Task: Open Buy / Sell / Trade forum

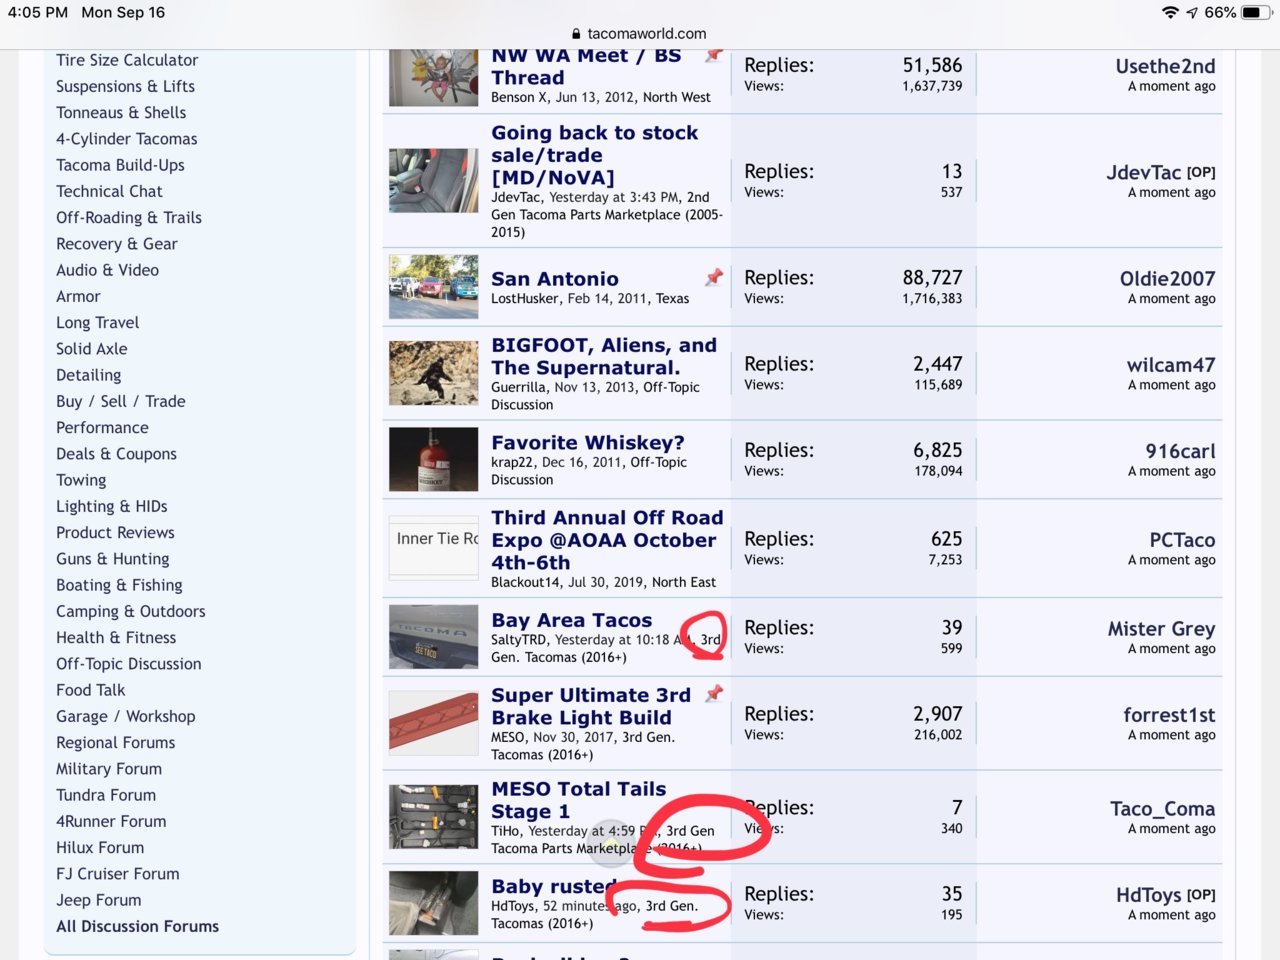Action: coord(121,401)
